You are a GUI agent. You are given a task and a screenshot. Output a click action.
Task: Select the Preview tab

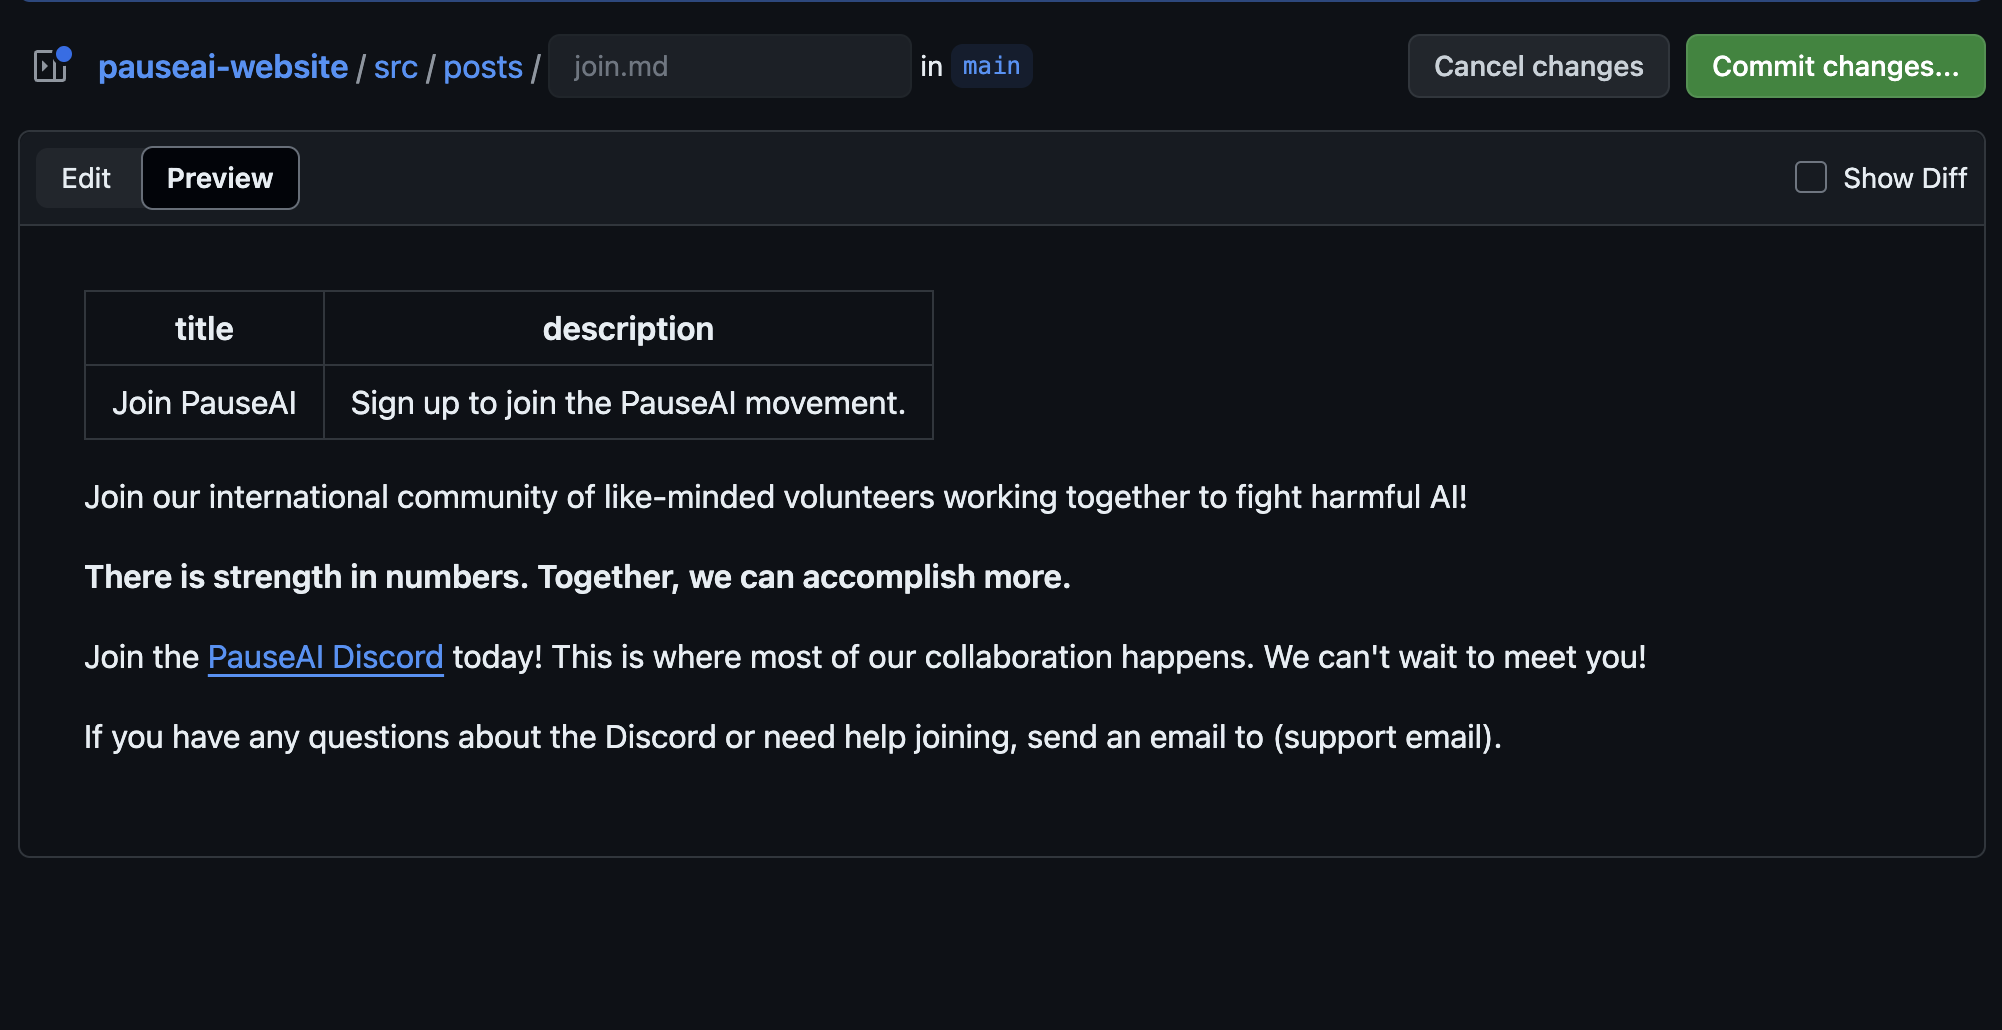(220, 178)
